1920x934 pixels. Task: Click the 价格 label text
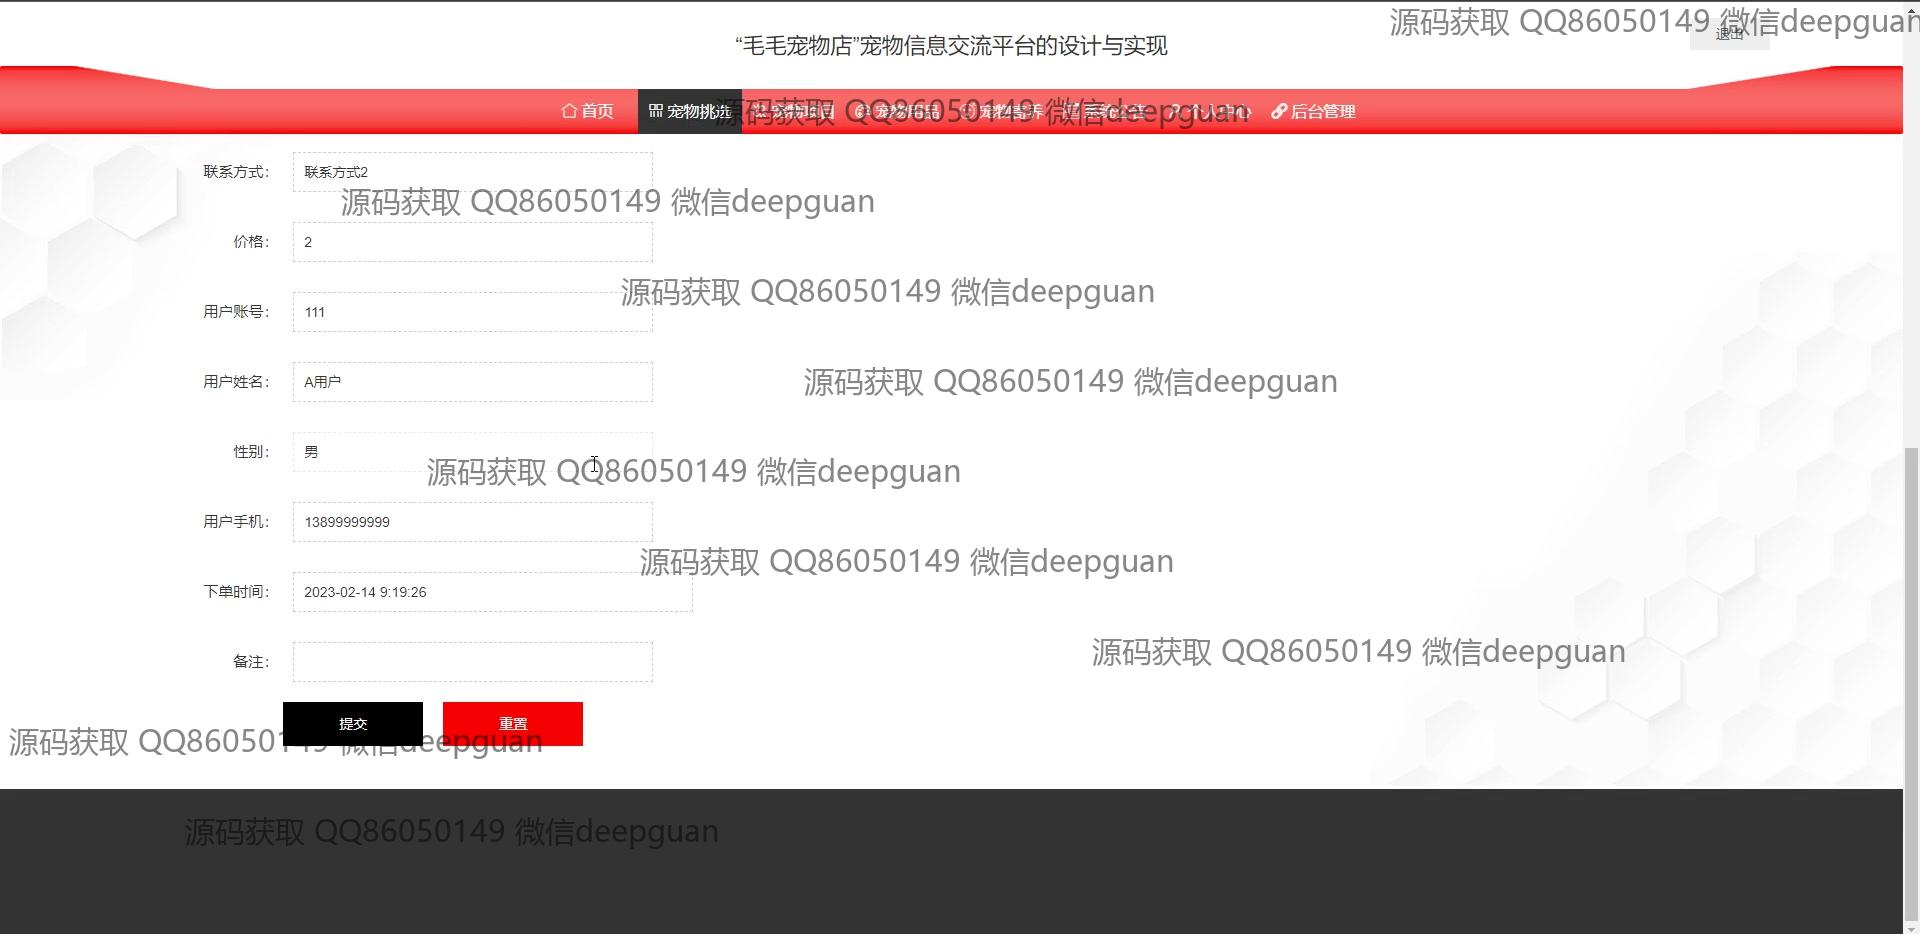(x=251, y=242)
